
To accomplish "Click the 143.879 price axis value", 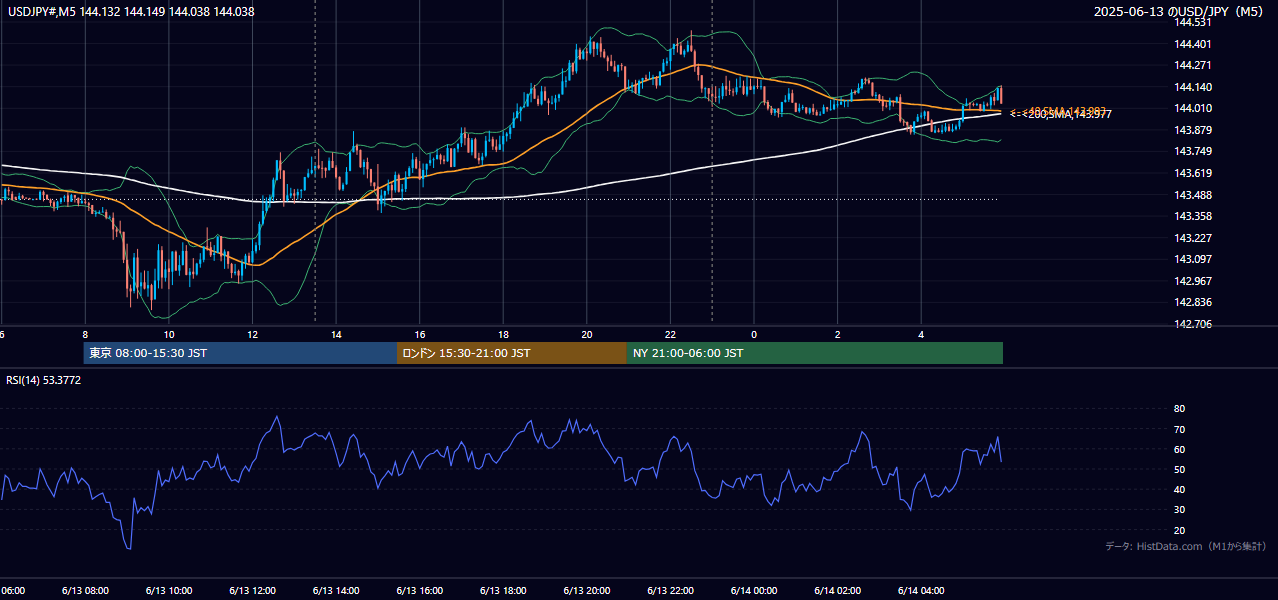I will point(1192,130).
